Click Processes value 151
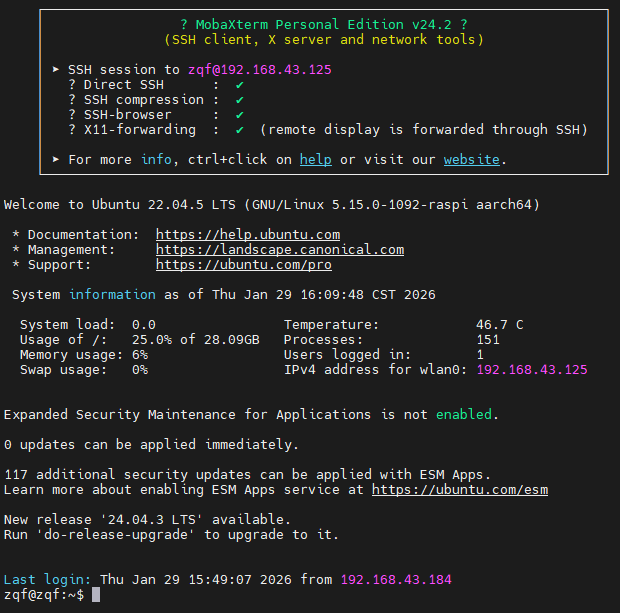This screenshot has width=620, height=613. [x=488, y=340]
